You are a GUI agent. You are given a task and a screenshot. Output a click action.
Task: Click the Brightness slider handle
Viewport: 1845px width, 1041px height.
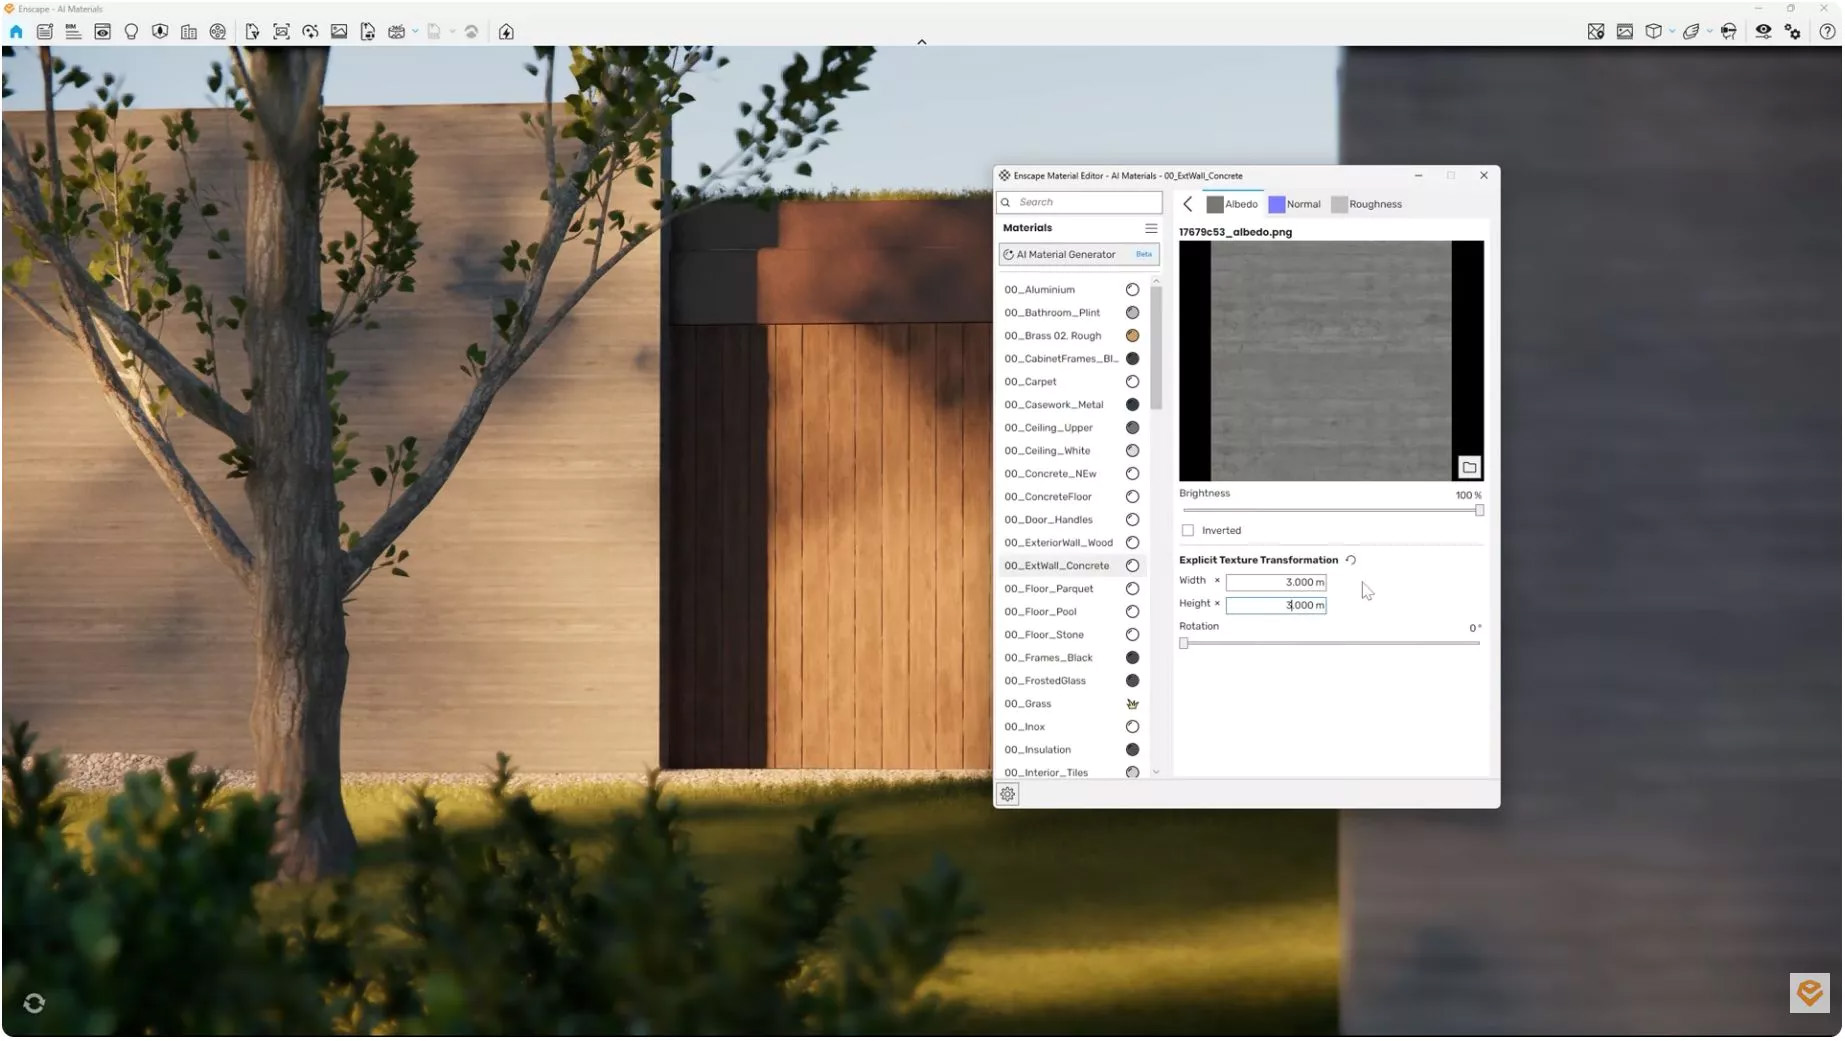coord(1479,511)
